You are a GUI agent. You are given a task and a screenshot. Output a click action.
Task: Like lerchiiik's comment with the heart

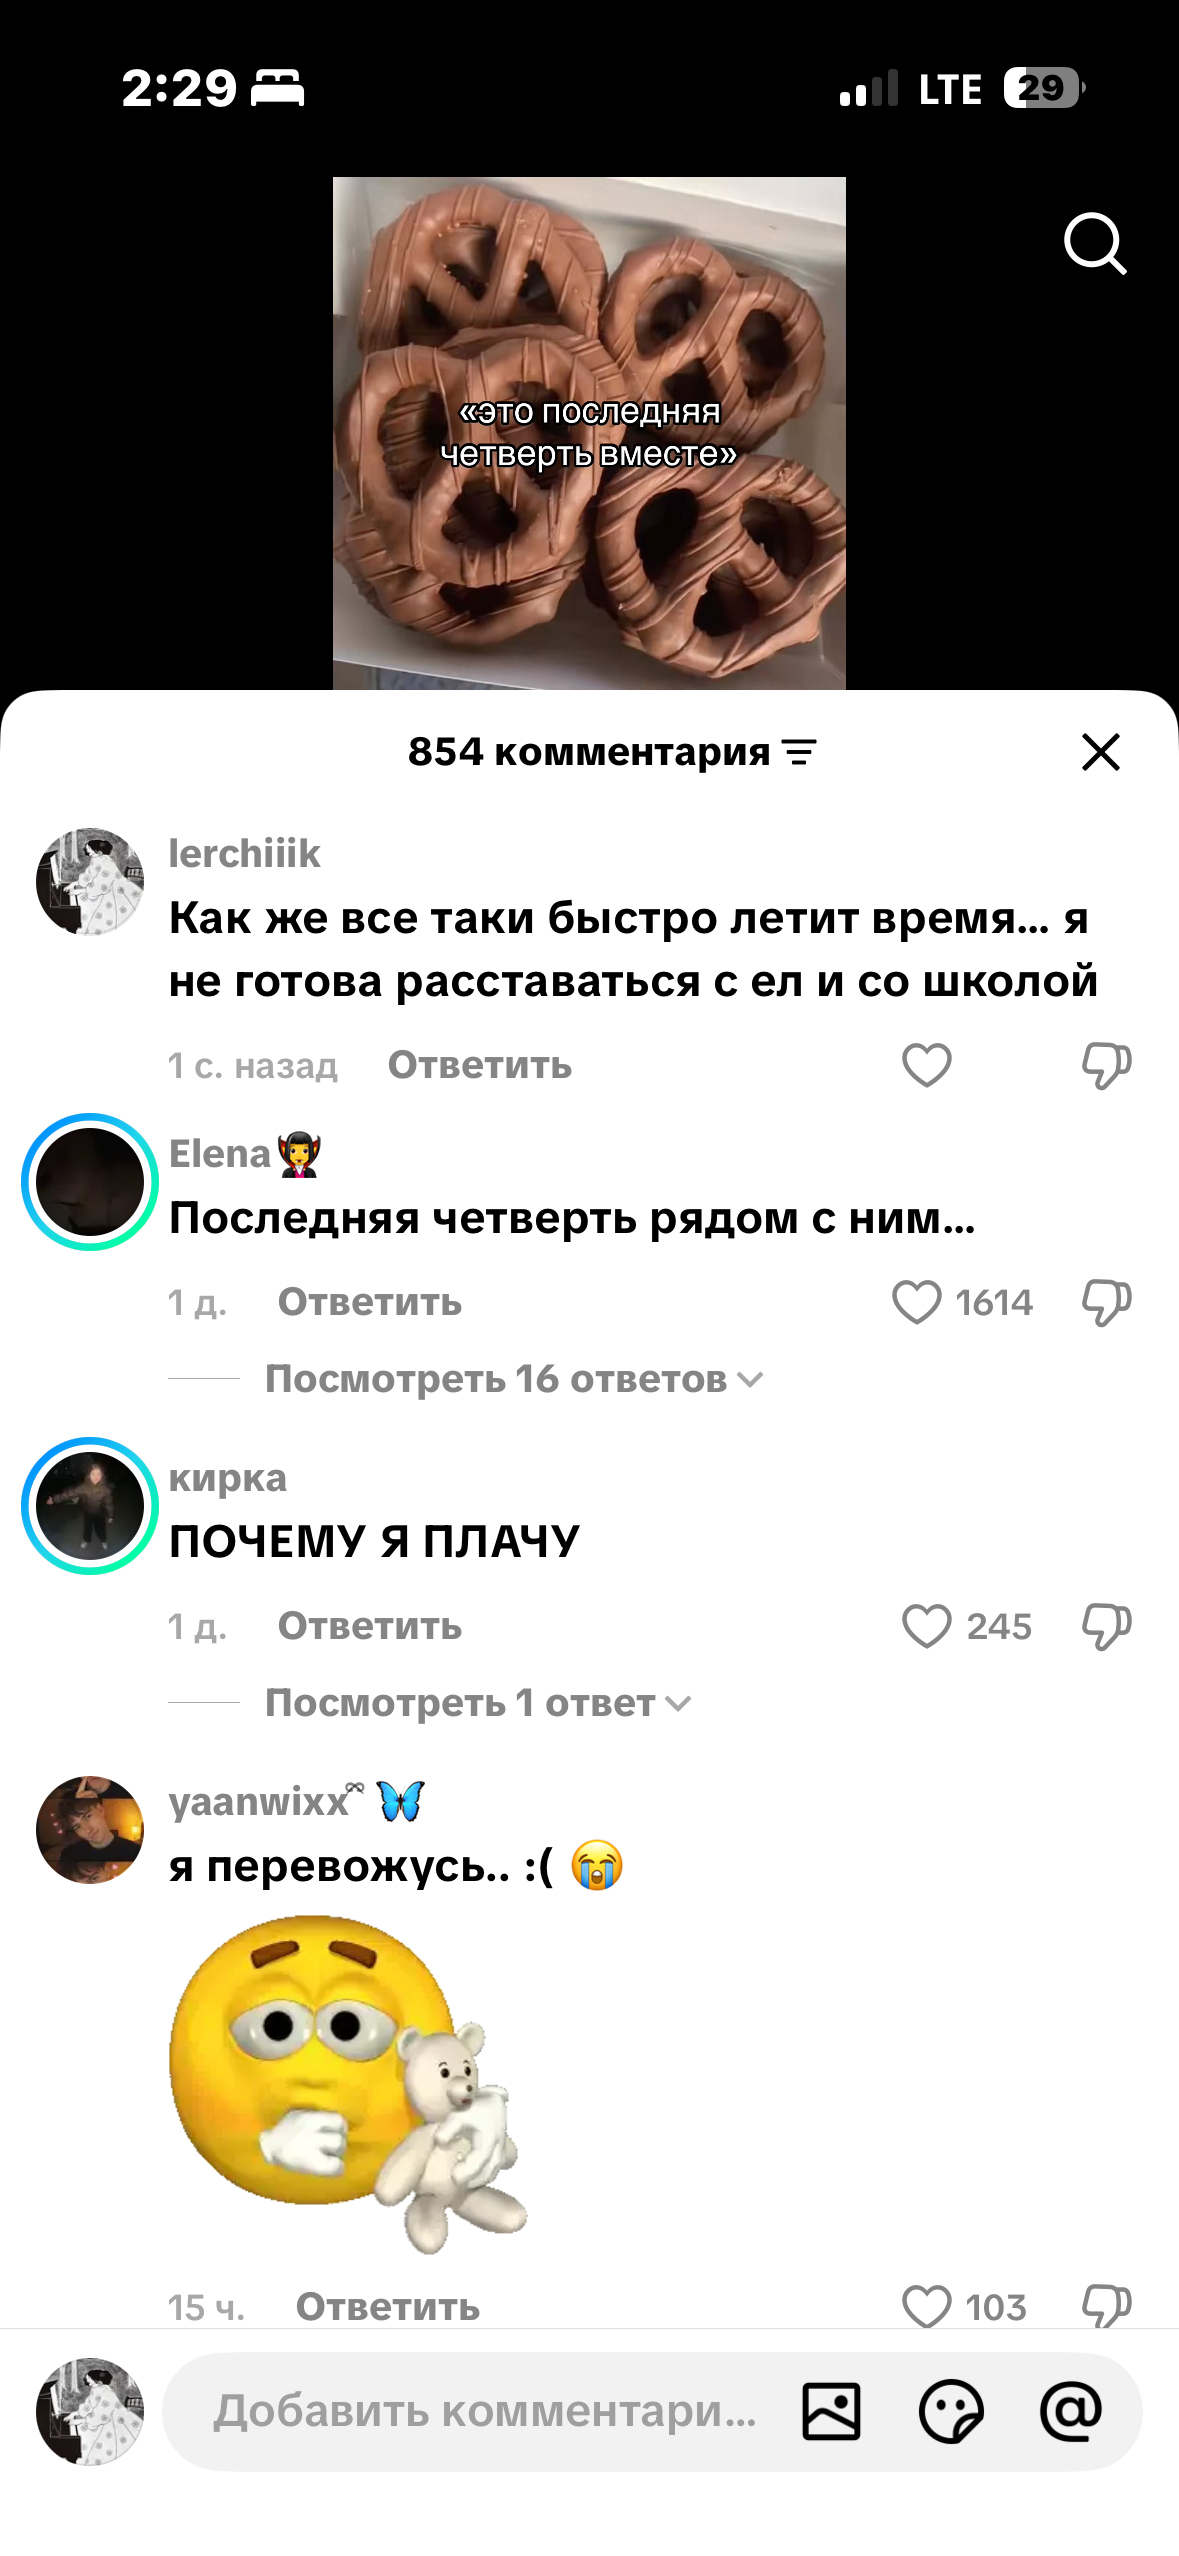(927, 1065)
